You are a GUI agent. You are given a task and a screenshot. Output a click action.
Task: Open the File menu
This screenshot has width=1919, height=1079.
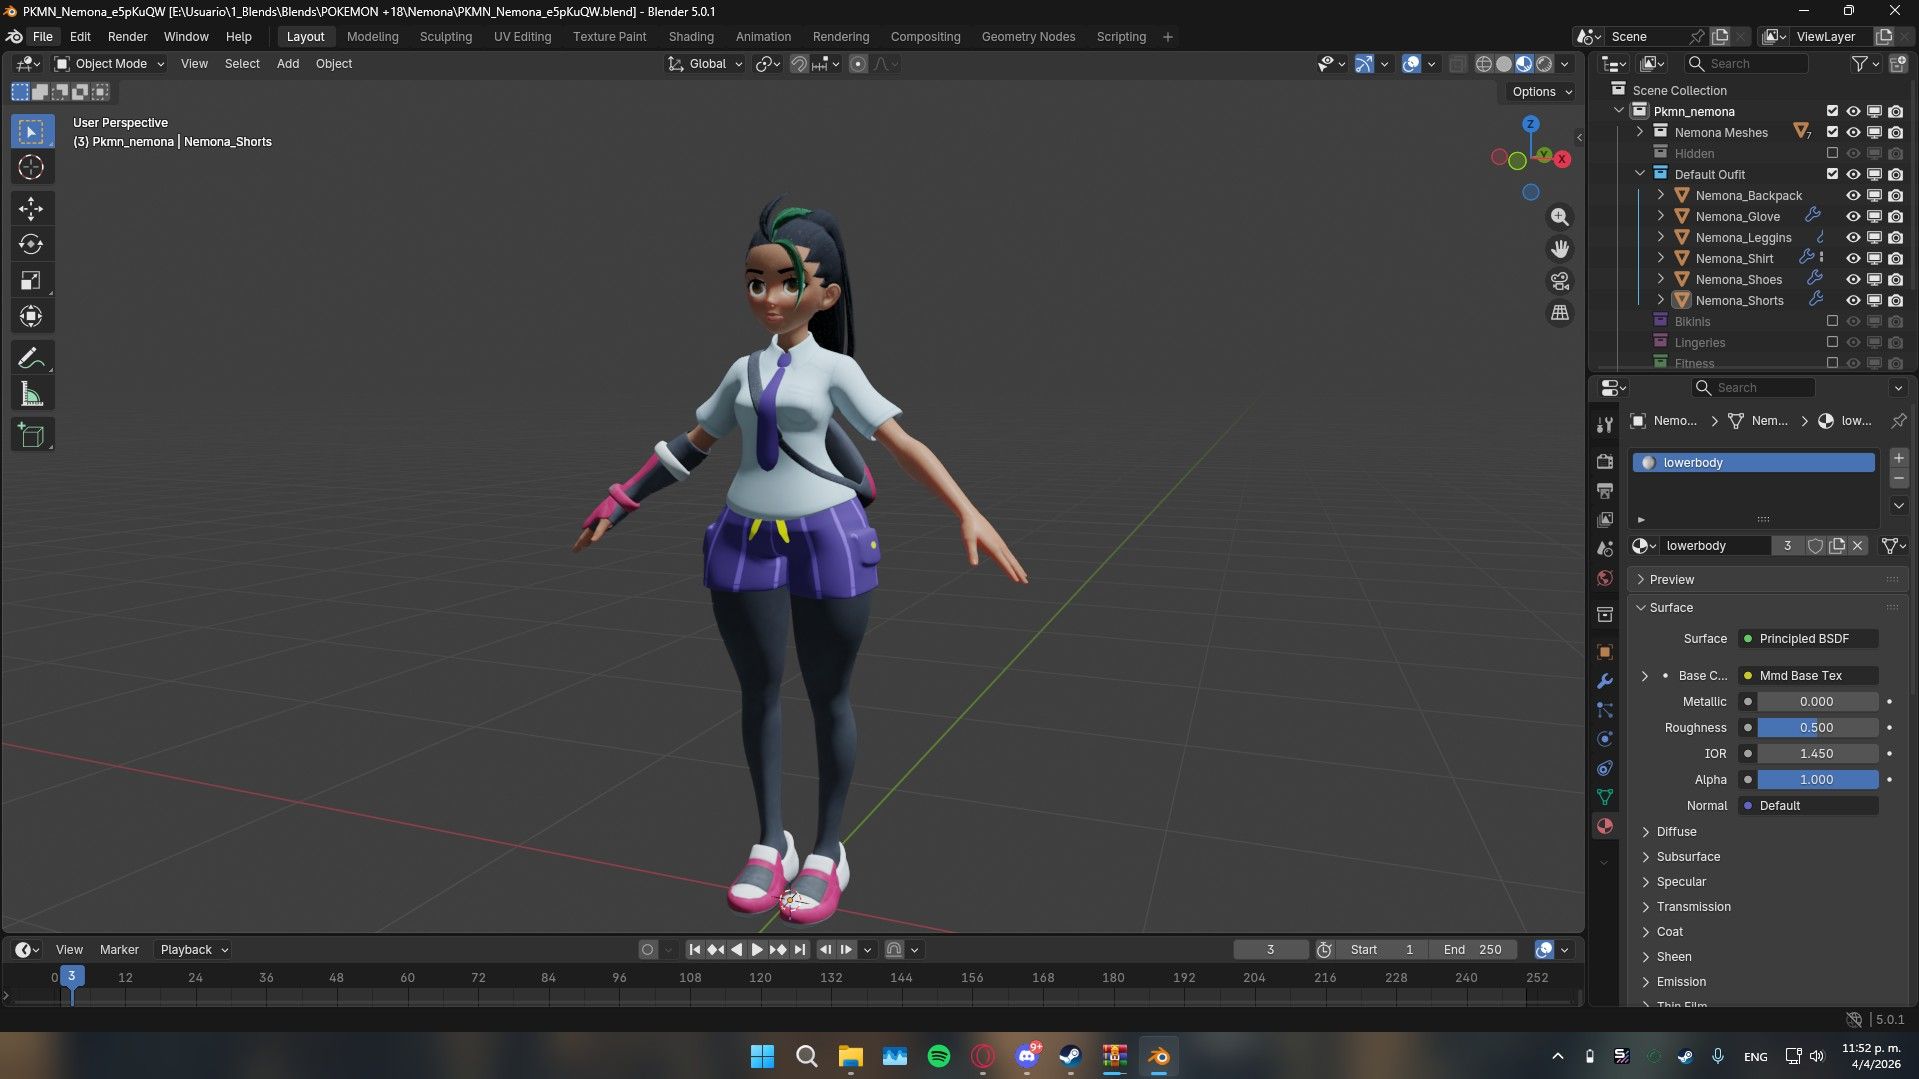(x=43, y=37)
